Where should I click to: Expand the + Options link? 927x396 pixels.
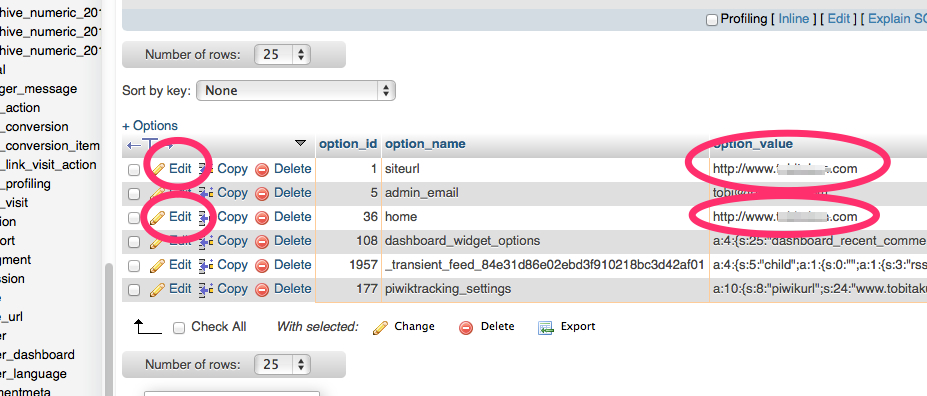pos(150,126)
